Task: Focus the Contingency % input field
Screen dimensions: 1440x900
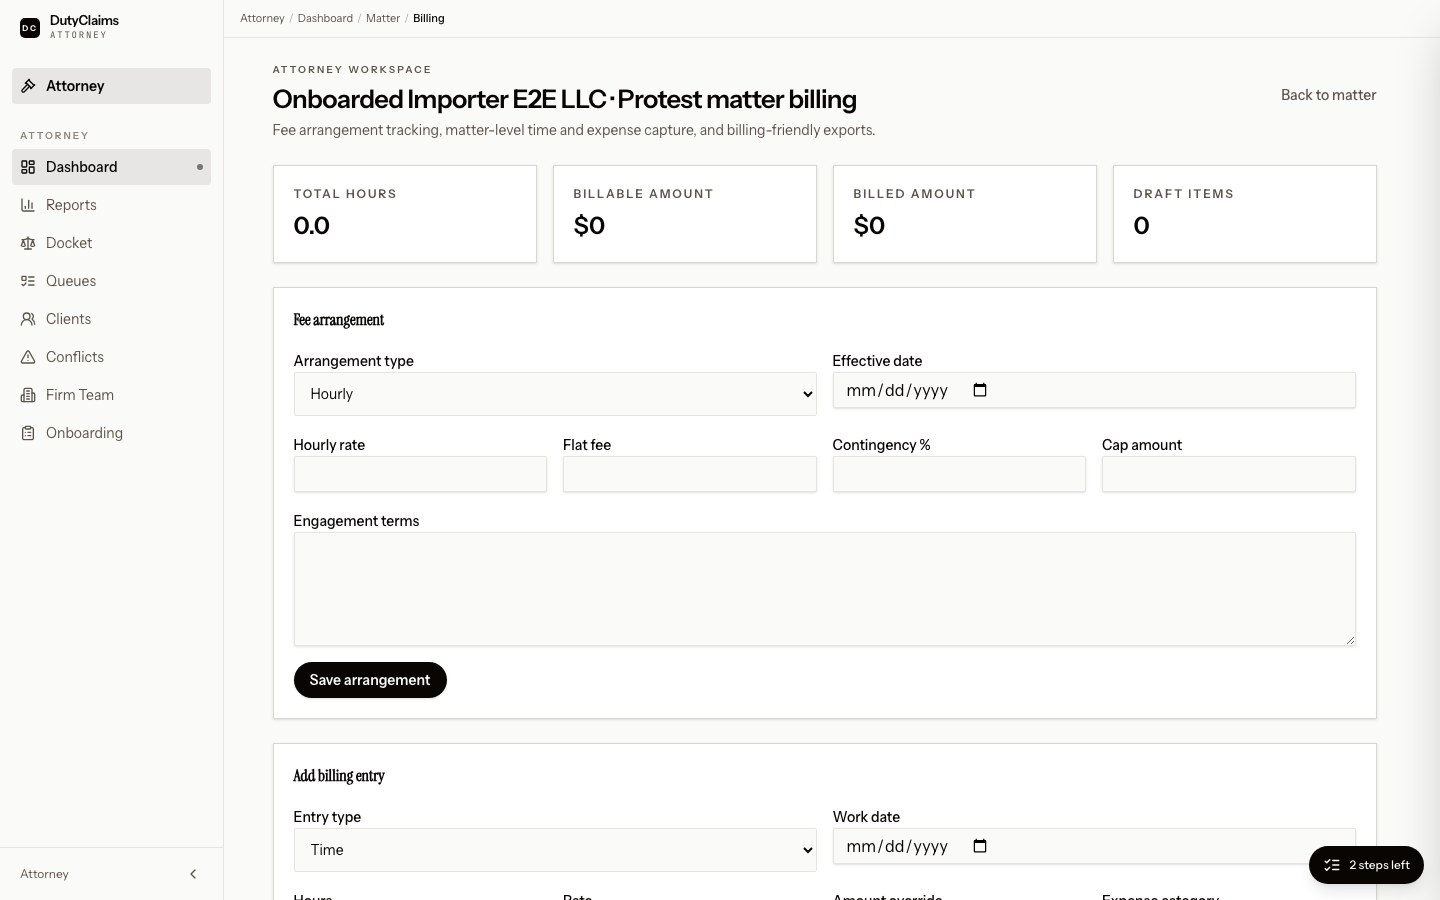Action: (959, 474)
